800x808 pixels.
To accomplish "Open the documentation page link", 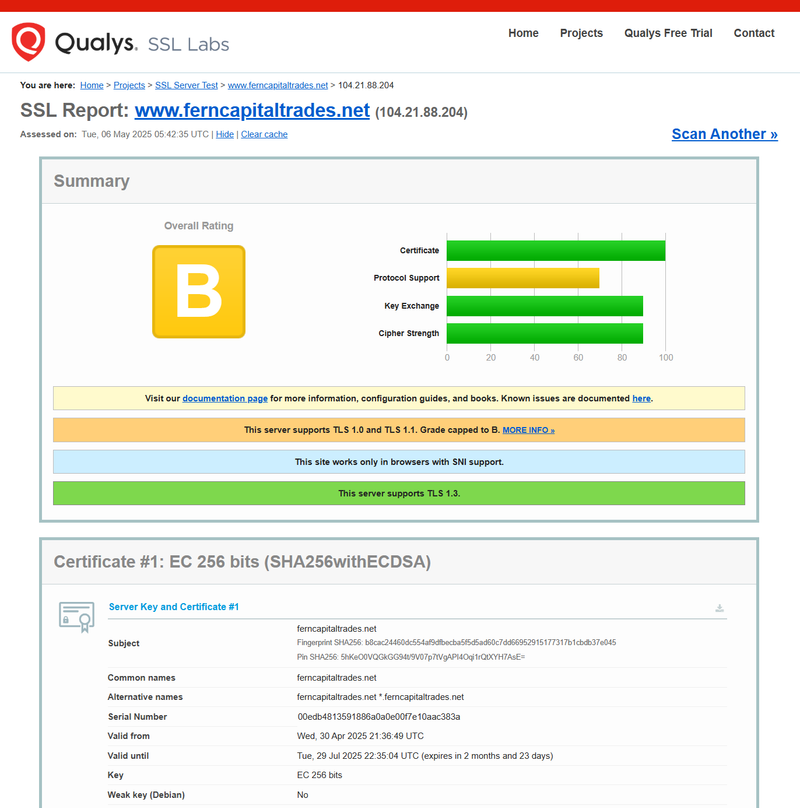I will point(225,398).
